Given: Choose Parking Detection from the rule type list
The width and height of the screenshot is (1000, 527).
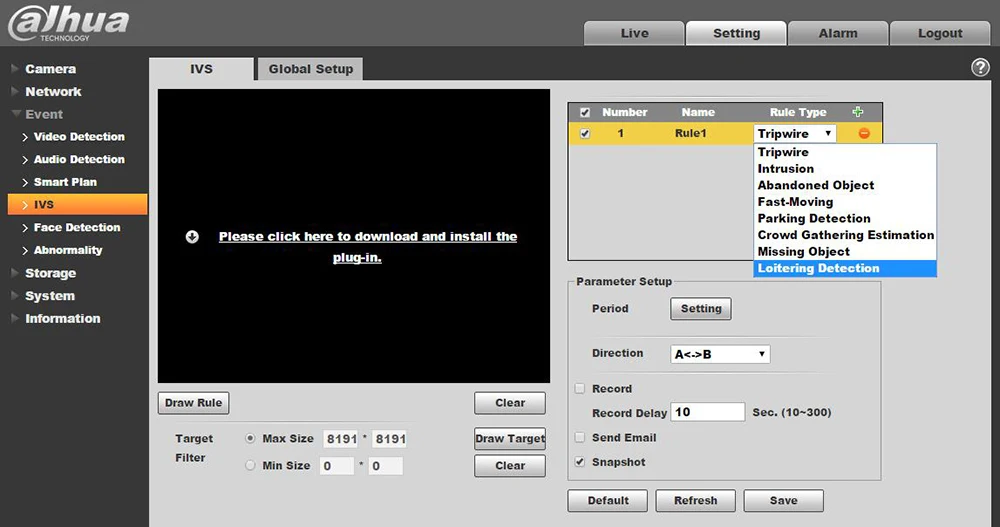Looking at the screenshot, I should (x=845, y=218).
